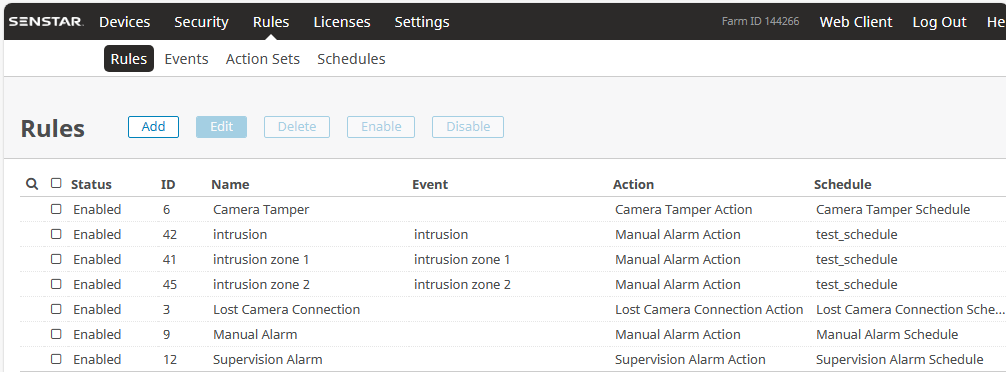Sort the table by Name column

(230, 185)
